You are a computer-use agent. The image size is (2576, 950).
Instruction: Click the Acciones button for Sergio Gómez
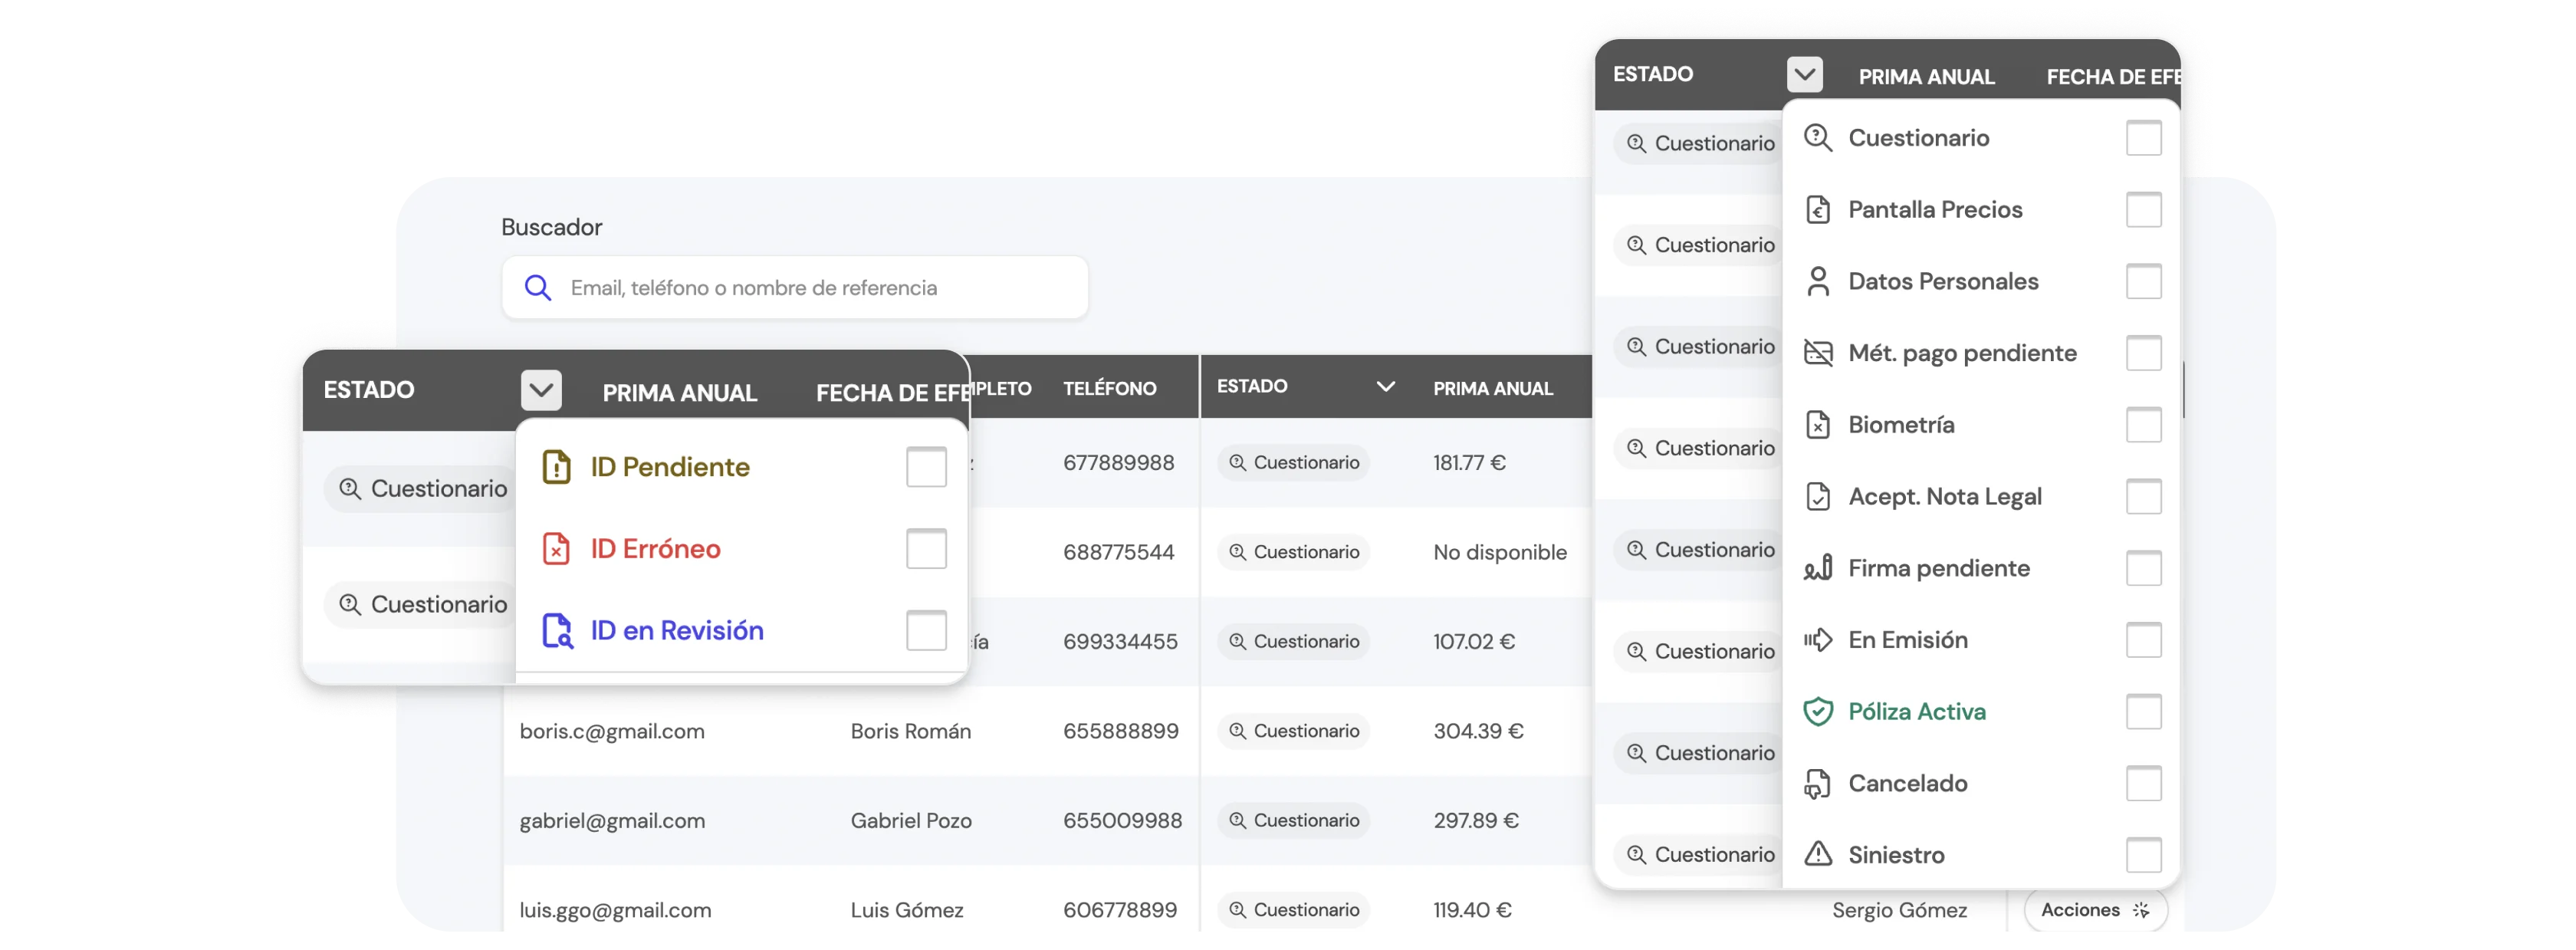coord(2095,911)
